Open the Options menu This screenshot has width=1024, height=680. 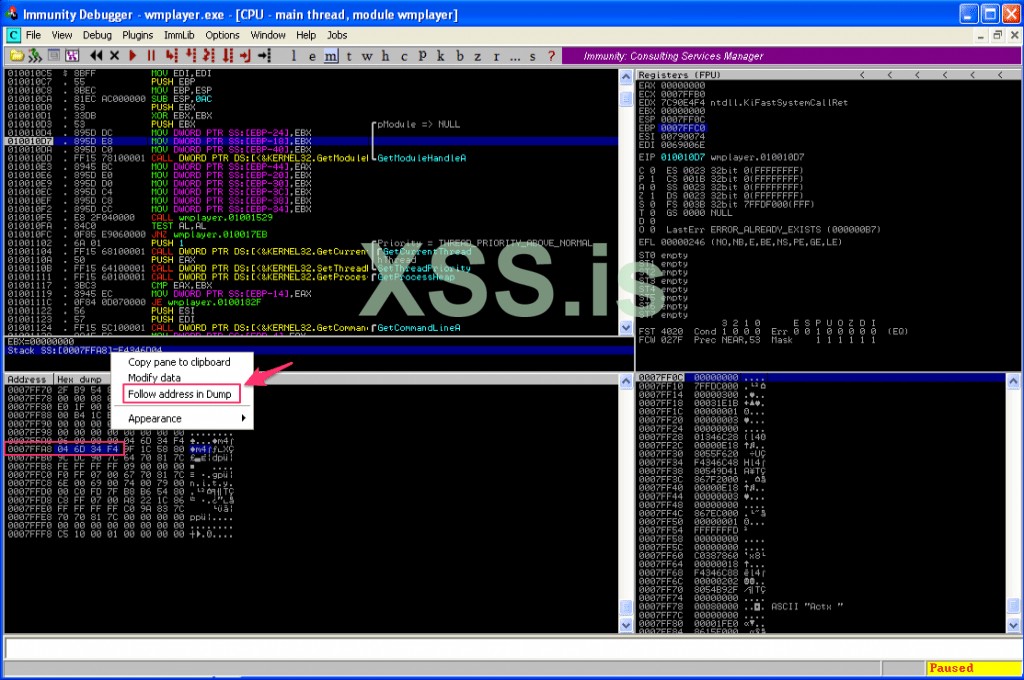(223, 35)
